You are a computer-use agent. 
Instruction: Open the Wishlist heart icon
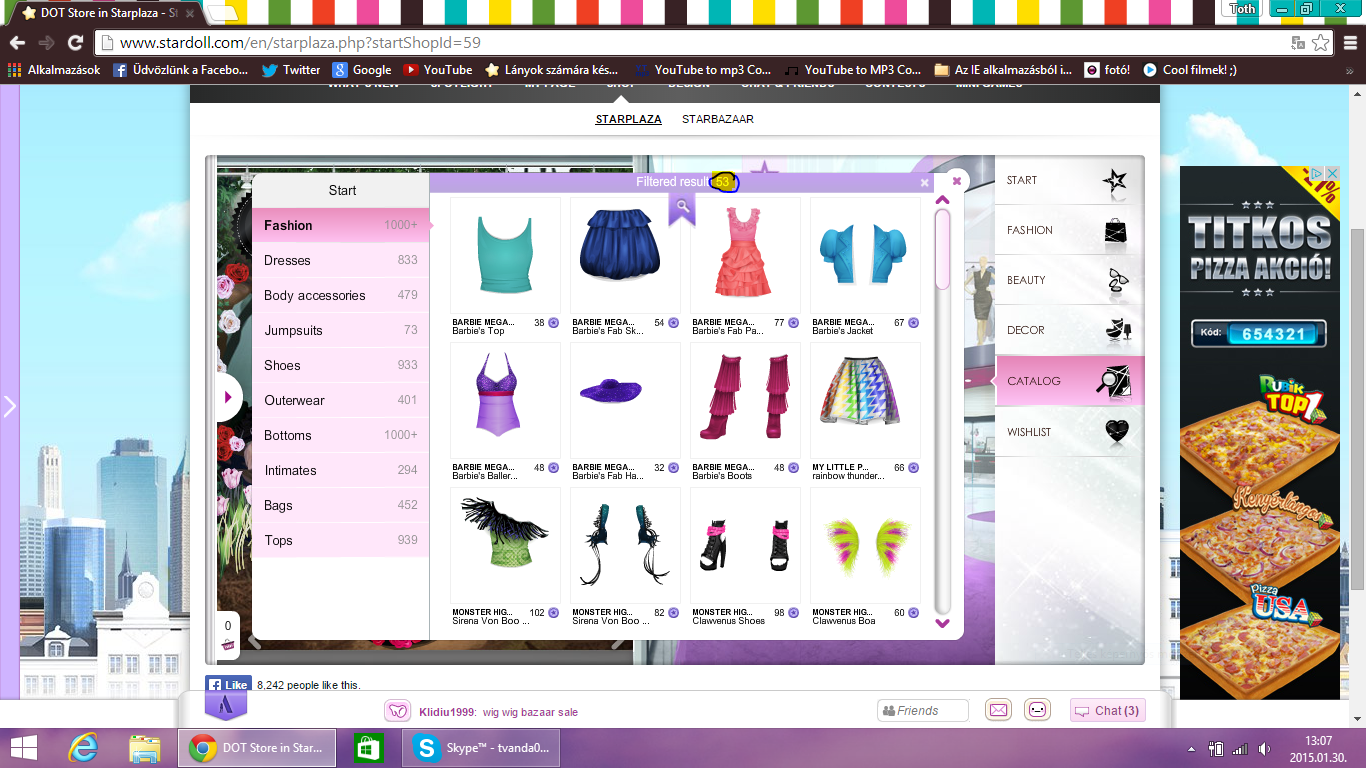point(1117,432)
